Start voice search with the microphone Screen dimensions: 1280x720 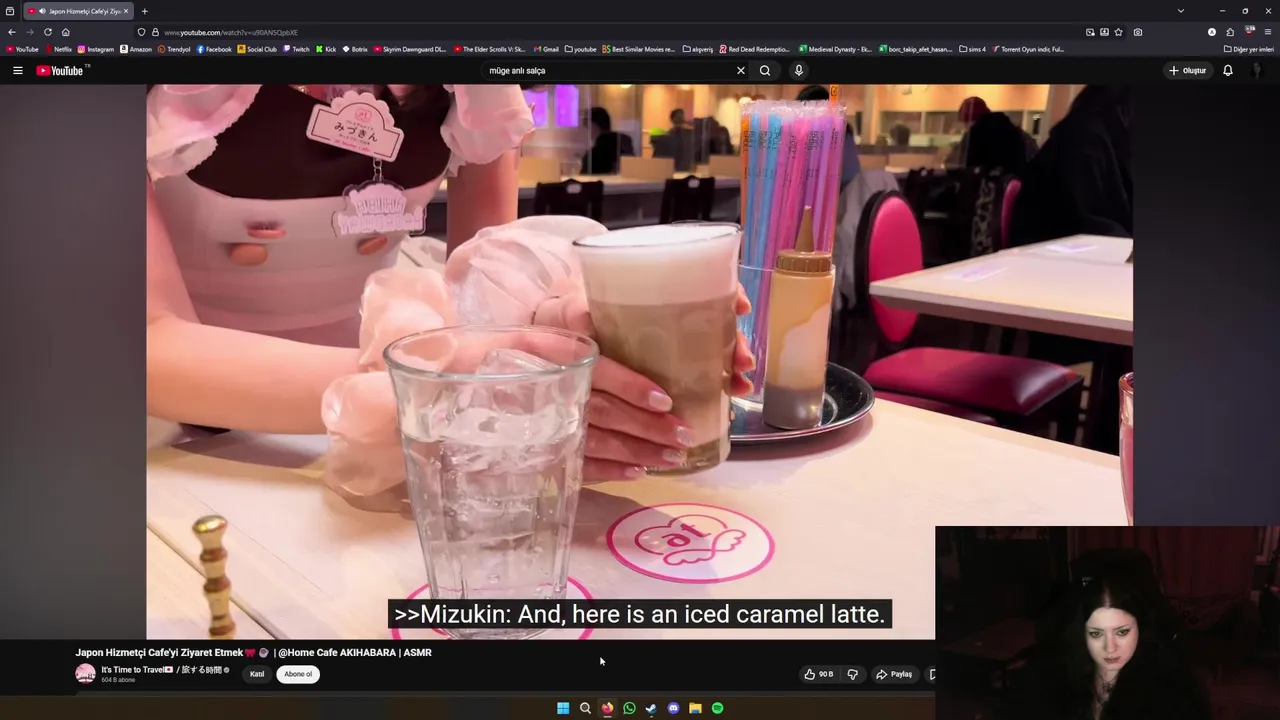point(798,70)
